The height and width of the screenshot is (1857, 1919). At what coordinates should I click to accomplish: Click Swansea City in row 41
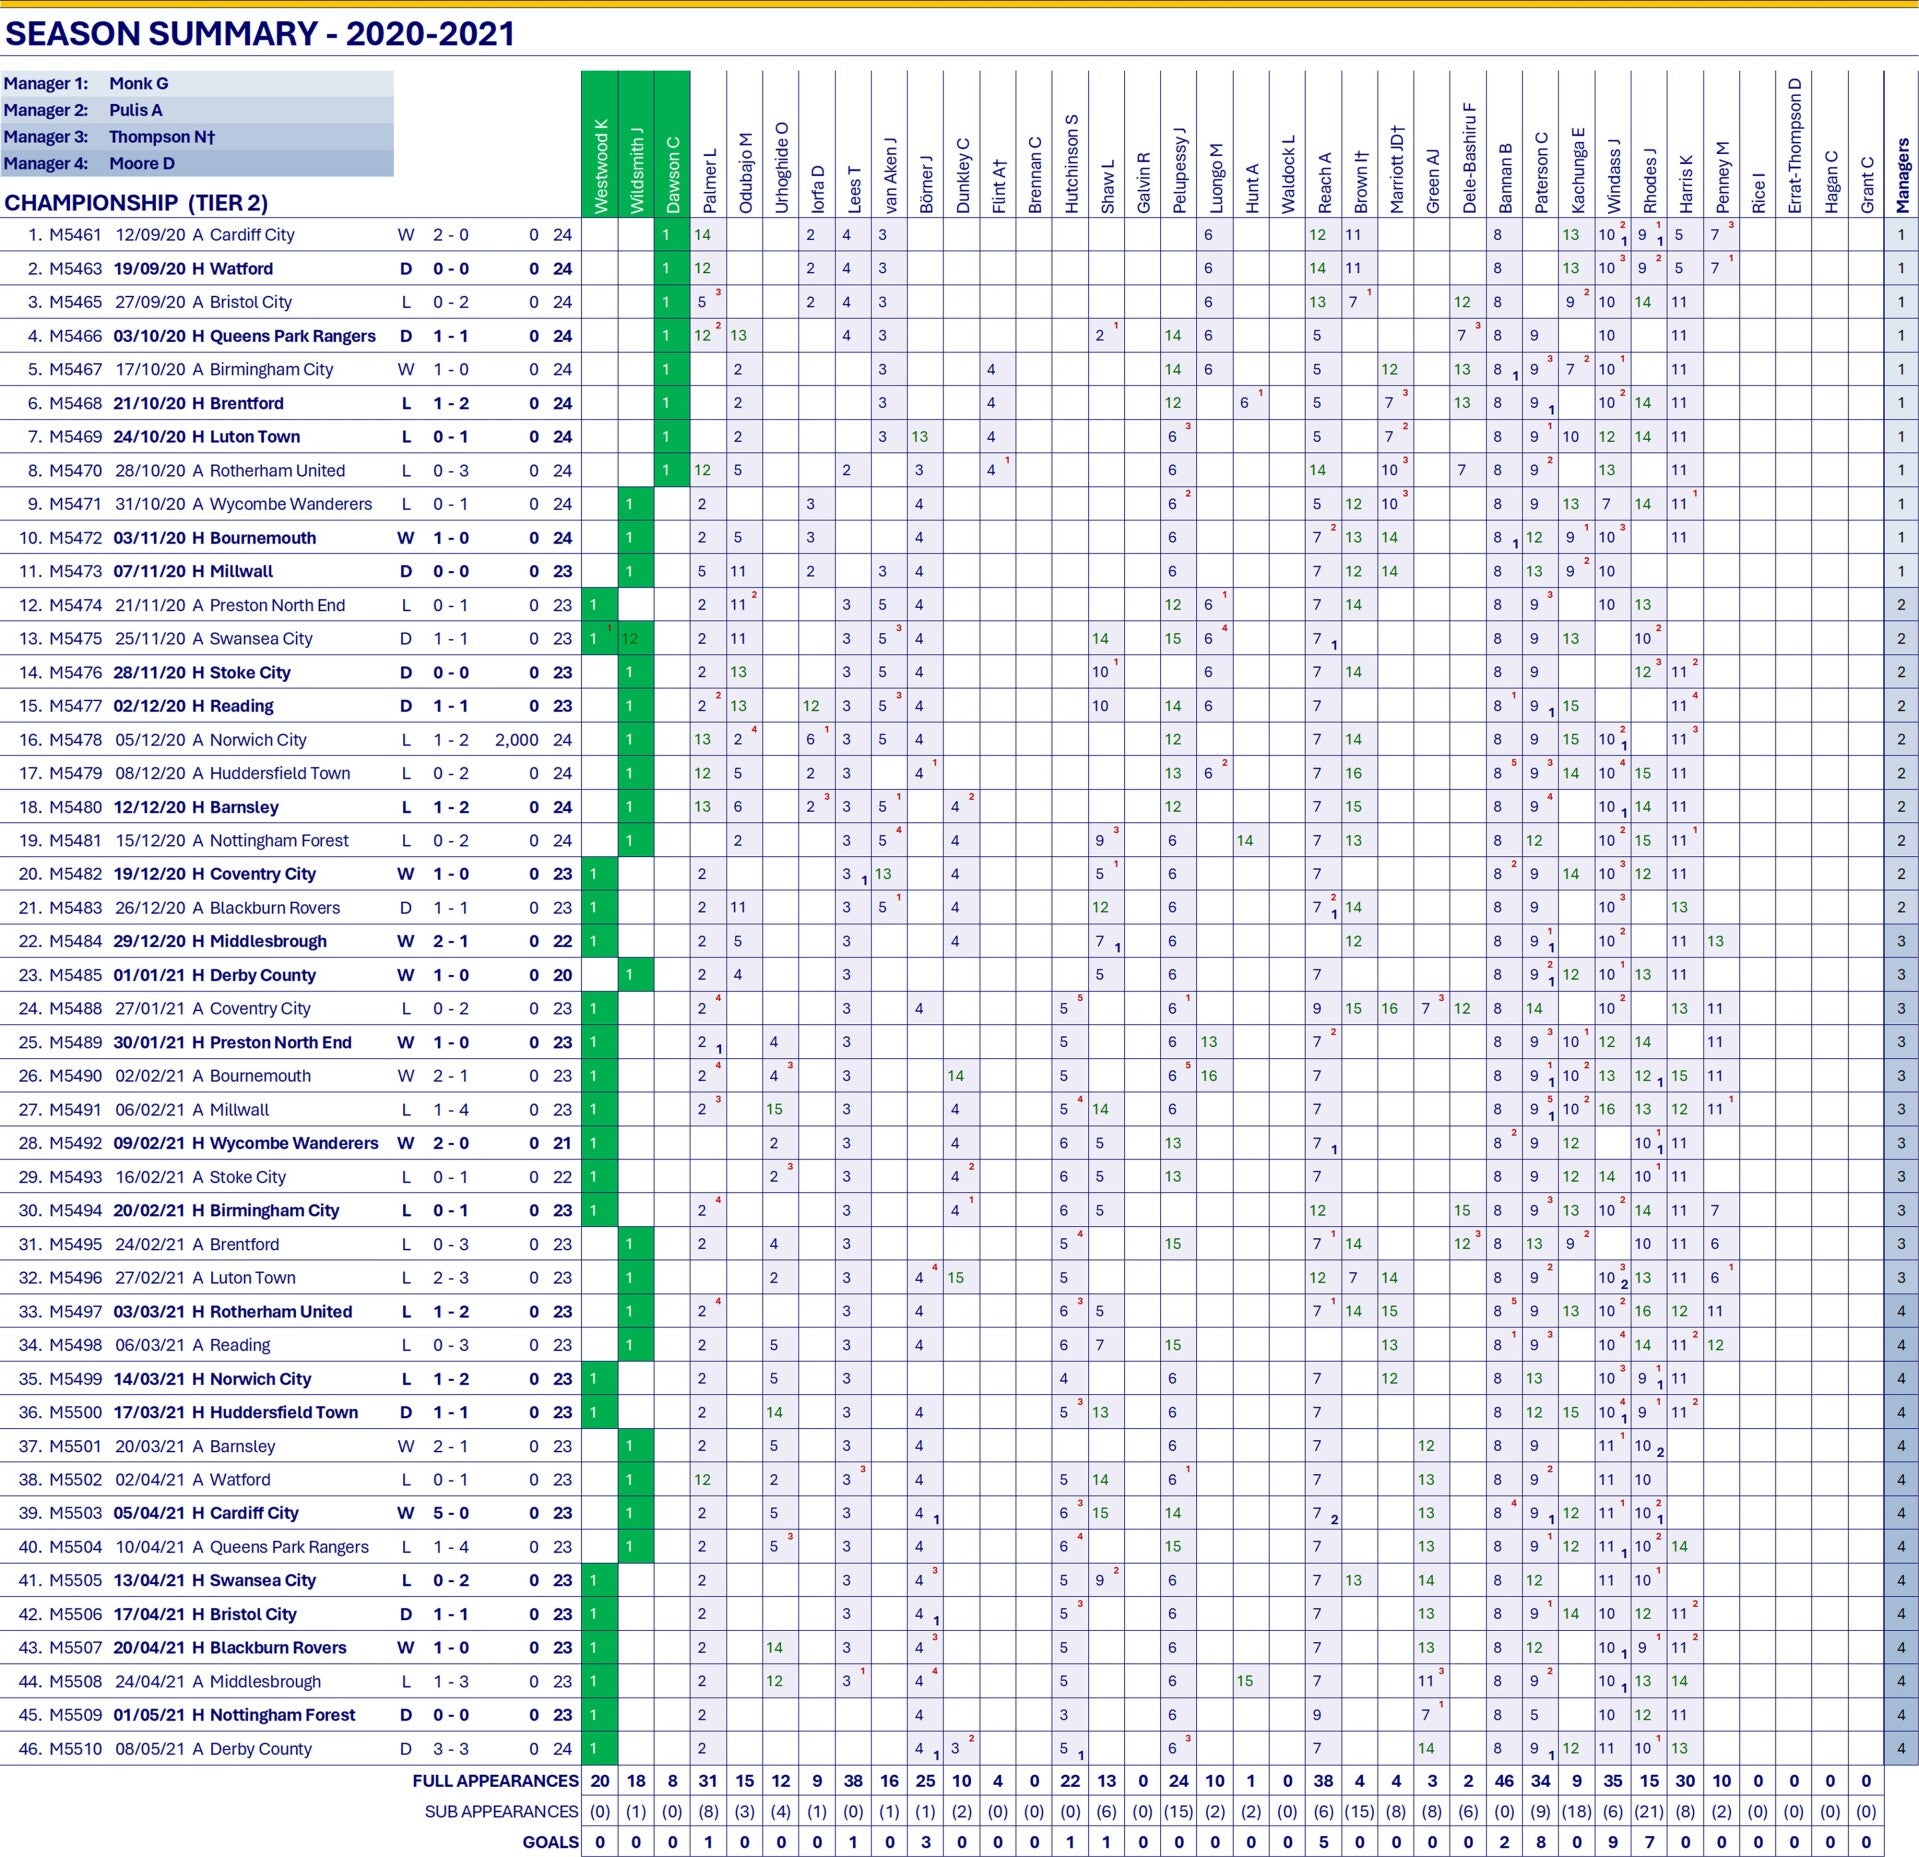click(263, 1580)
